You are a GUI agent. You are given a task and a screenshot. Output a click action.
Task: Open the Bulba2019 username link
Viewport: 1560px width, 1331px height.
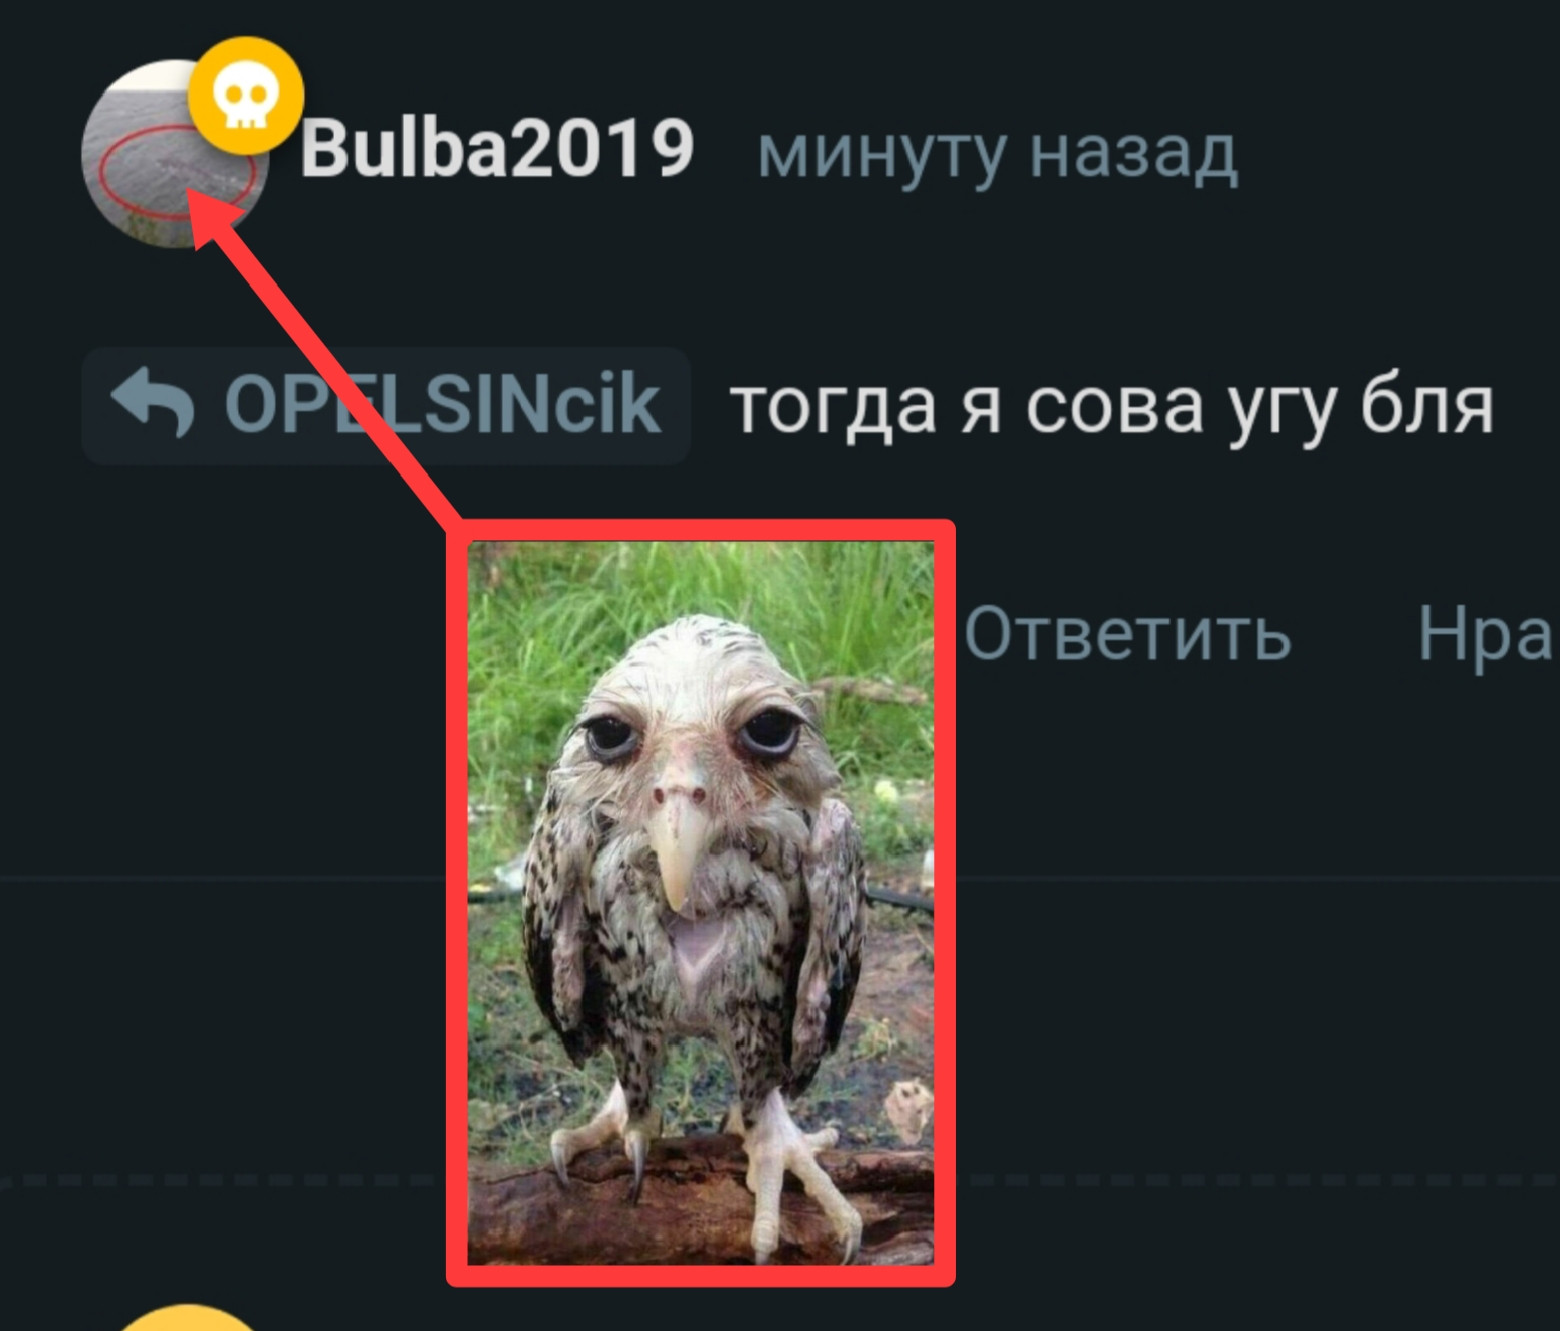pos(497,149)
